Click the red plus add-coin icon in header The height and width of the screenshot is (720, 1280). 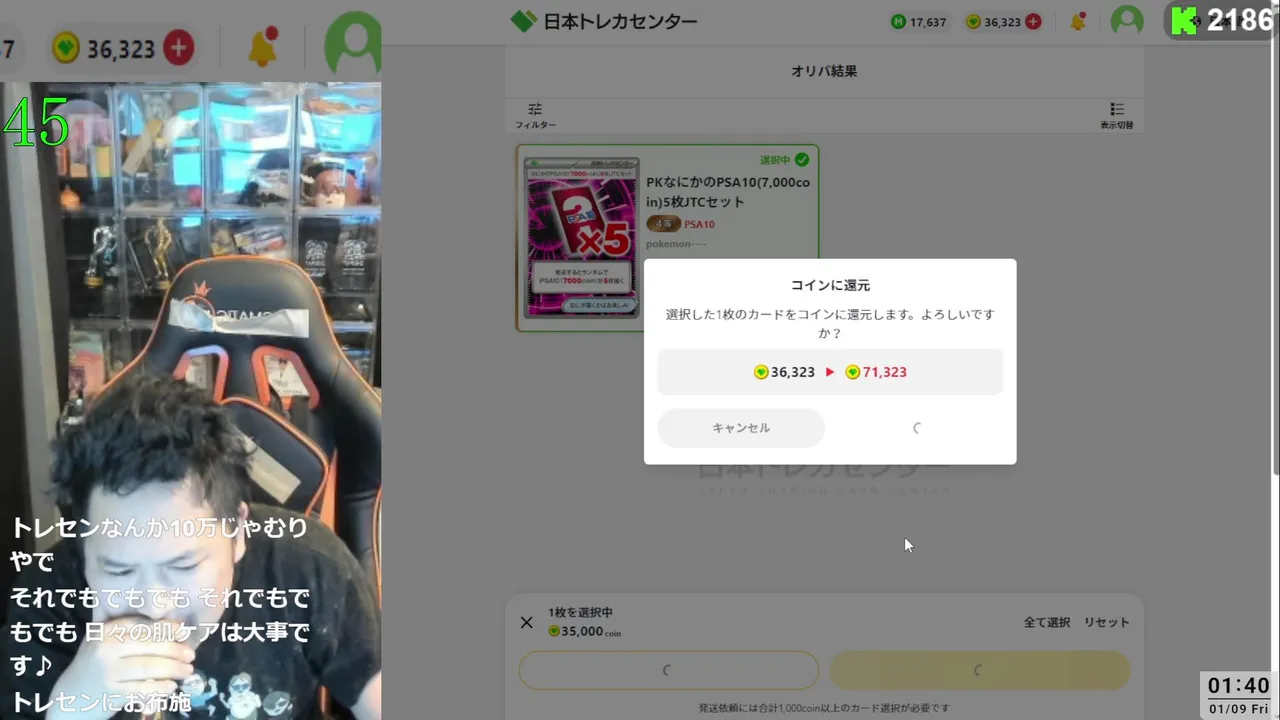pos(1033,21)
